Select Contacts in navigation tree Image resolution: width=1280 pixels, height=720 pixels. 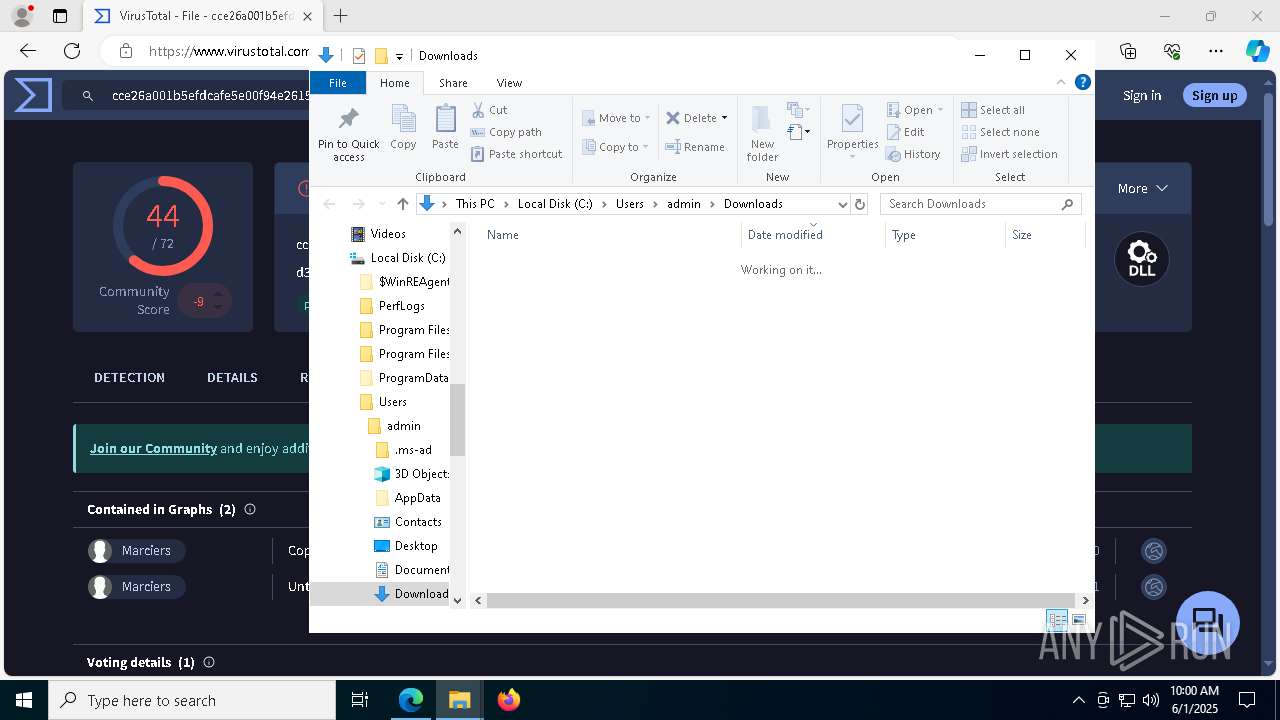[418, 522]
